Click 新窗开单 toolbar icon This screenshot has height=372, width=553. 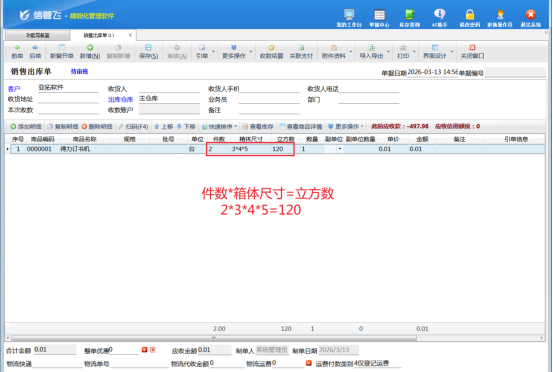61,51
